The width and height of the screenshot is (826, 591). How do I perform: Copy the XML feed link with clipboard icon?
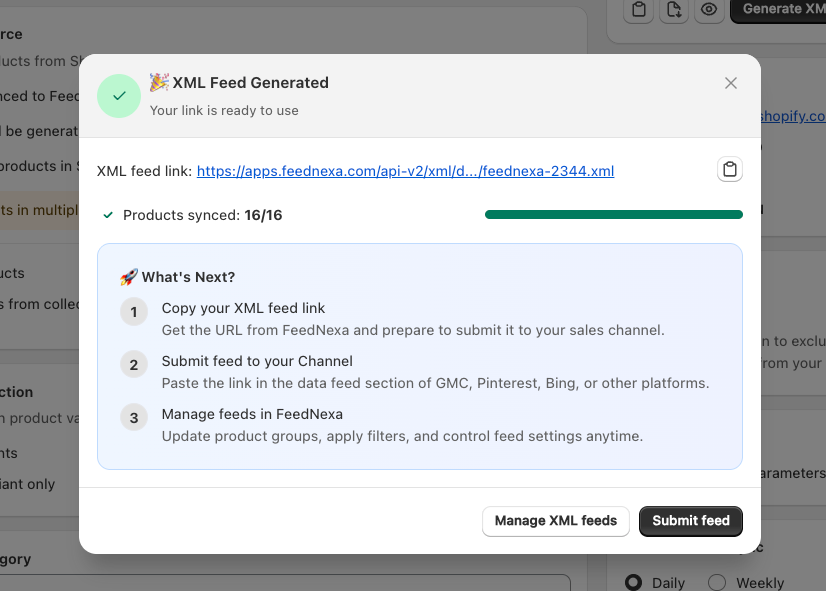730,170
